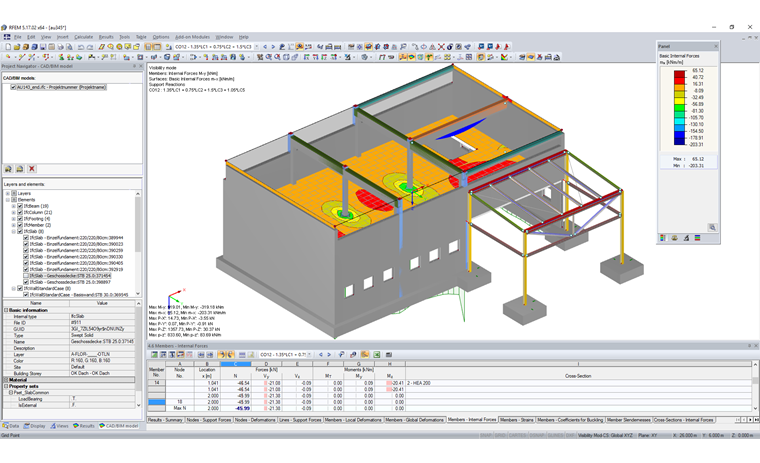760x463 pixels.
Task: Check the IfcSlab Geschossdecke 371454 checkbox
Action: tap(26, 275)
